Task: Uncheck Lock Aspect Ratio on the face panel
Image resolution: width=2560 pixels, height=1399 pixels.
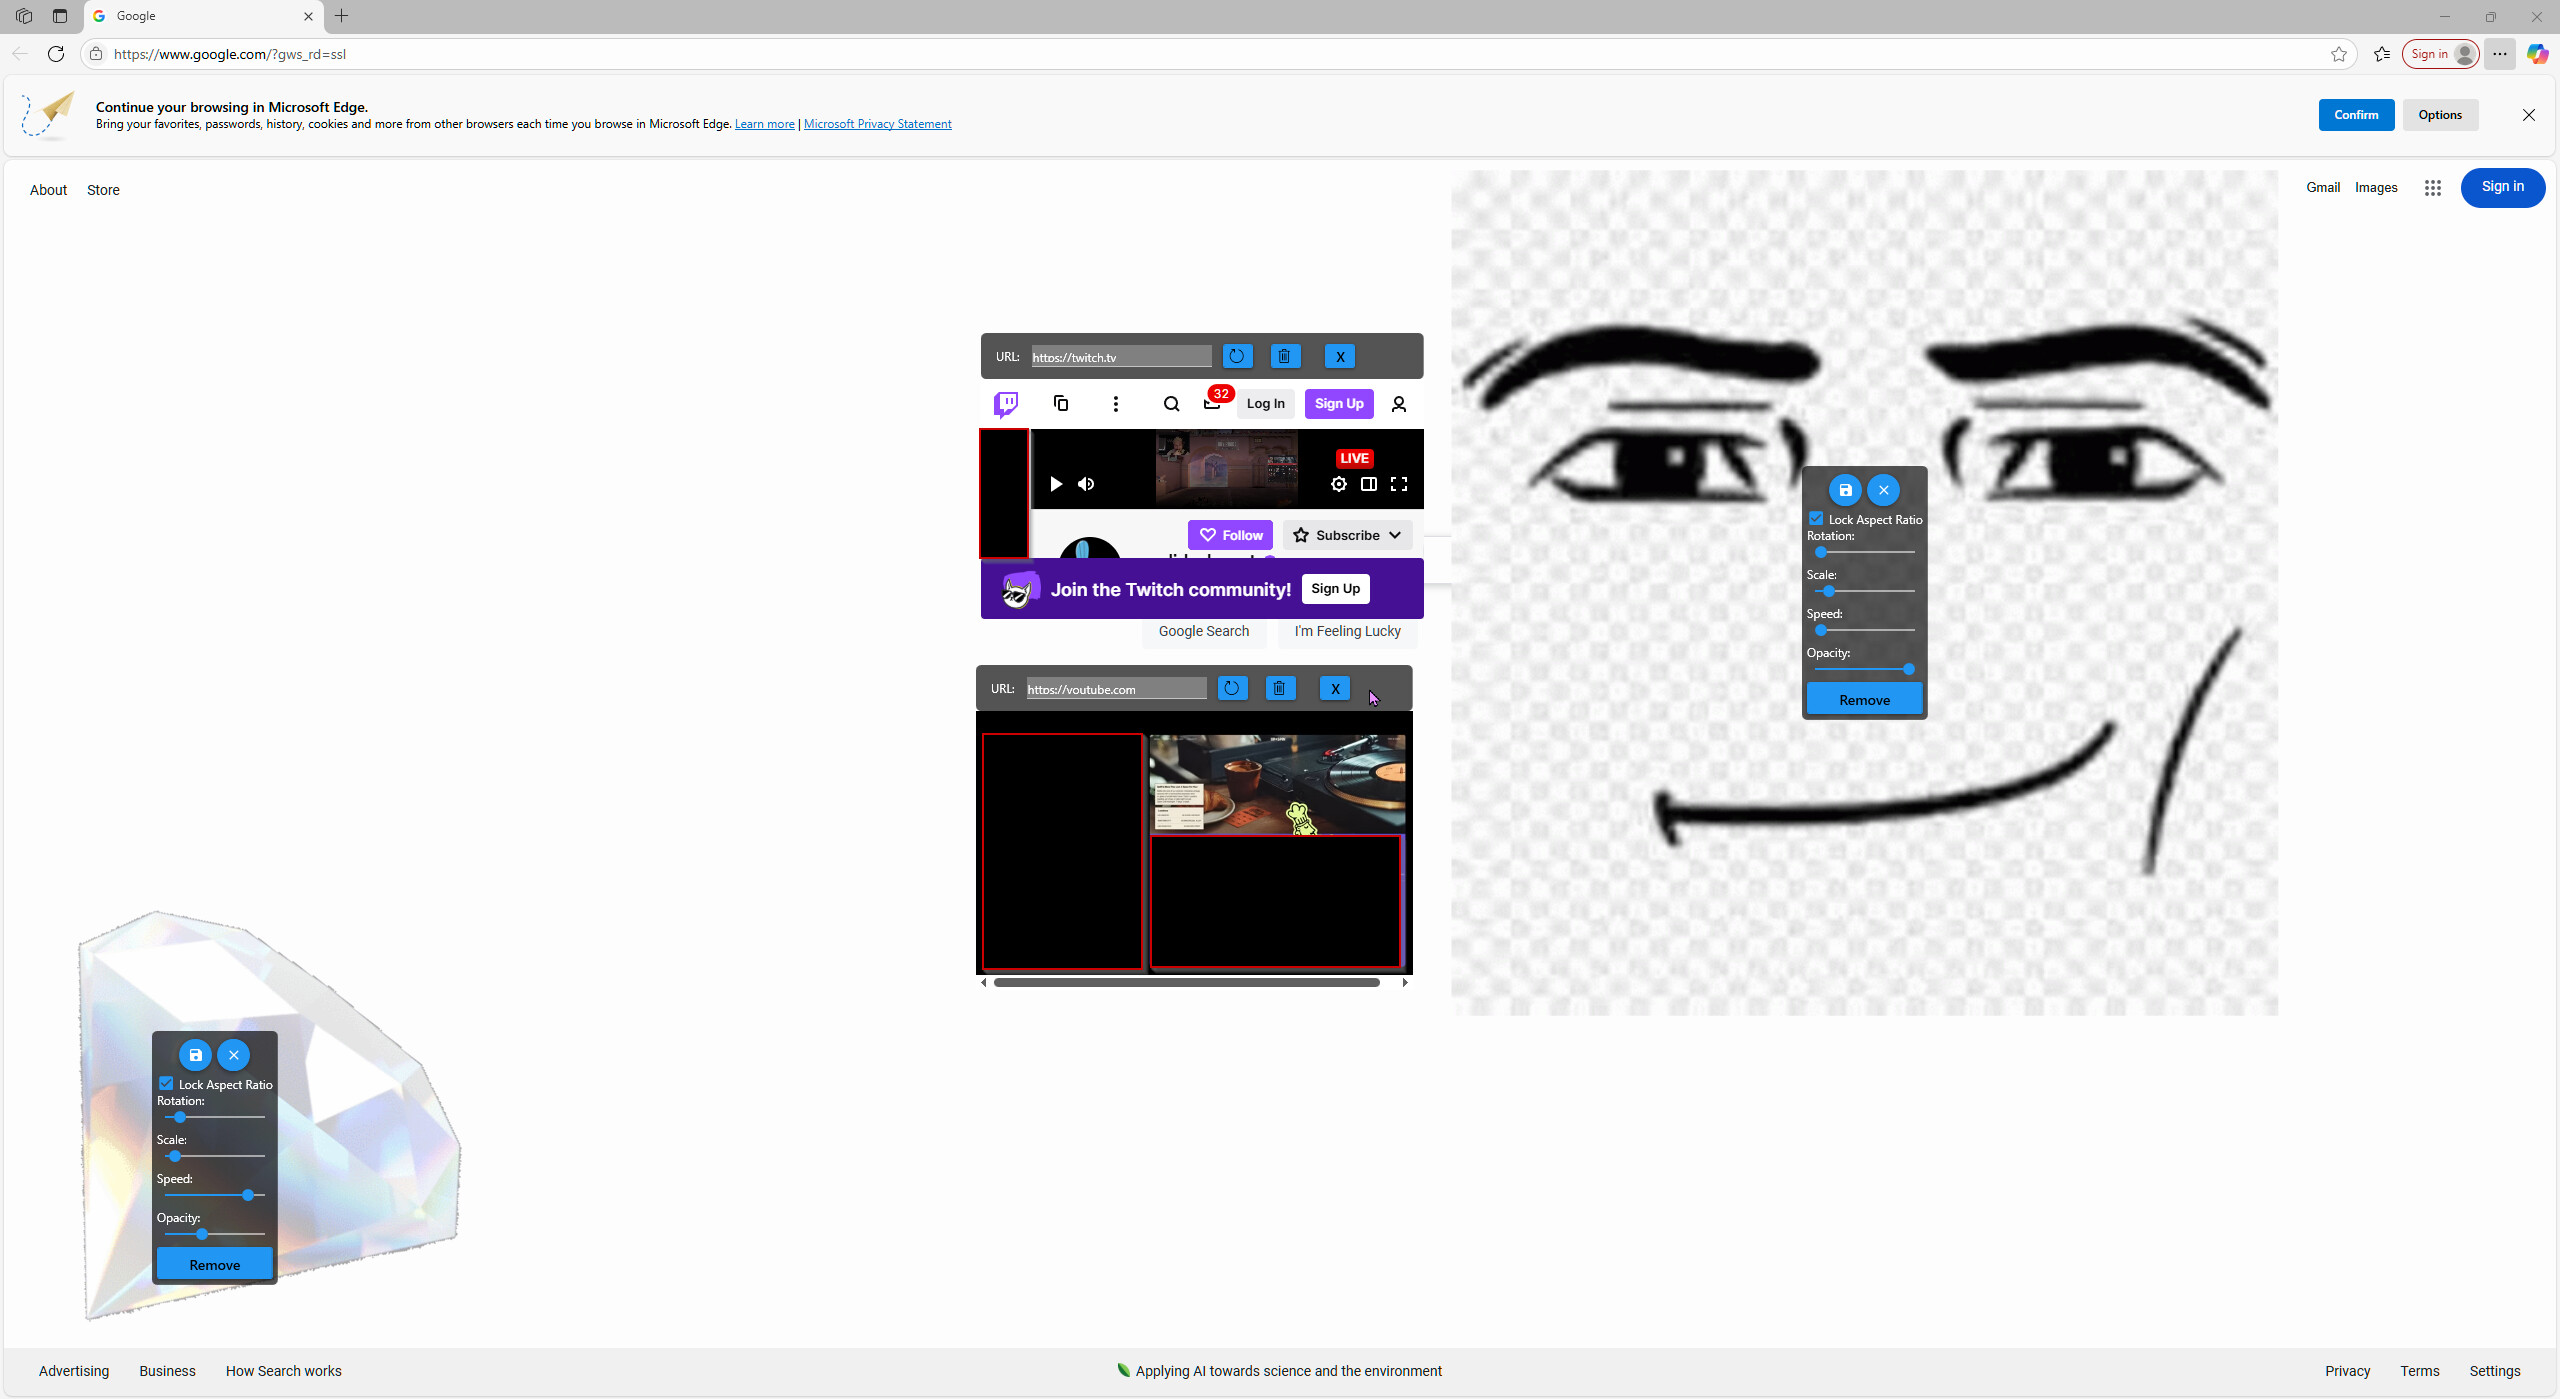Action: pyautogui.click(x=1817, y=518)
